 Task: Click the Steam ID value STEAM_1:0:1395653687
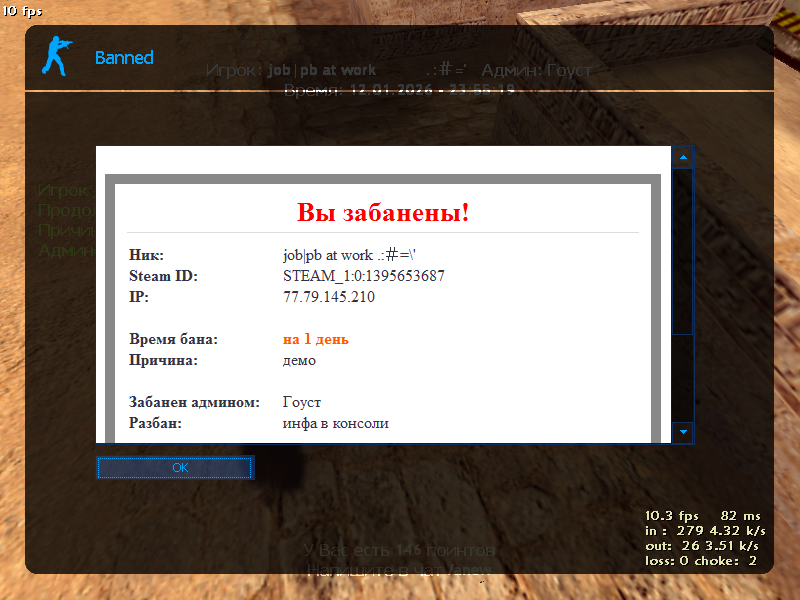point(364,276)
